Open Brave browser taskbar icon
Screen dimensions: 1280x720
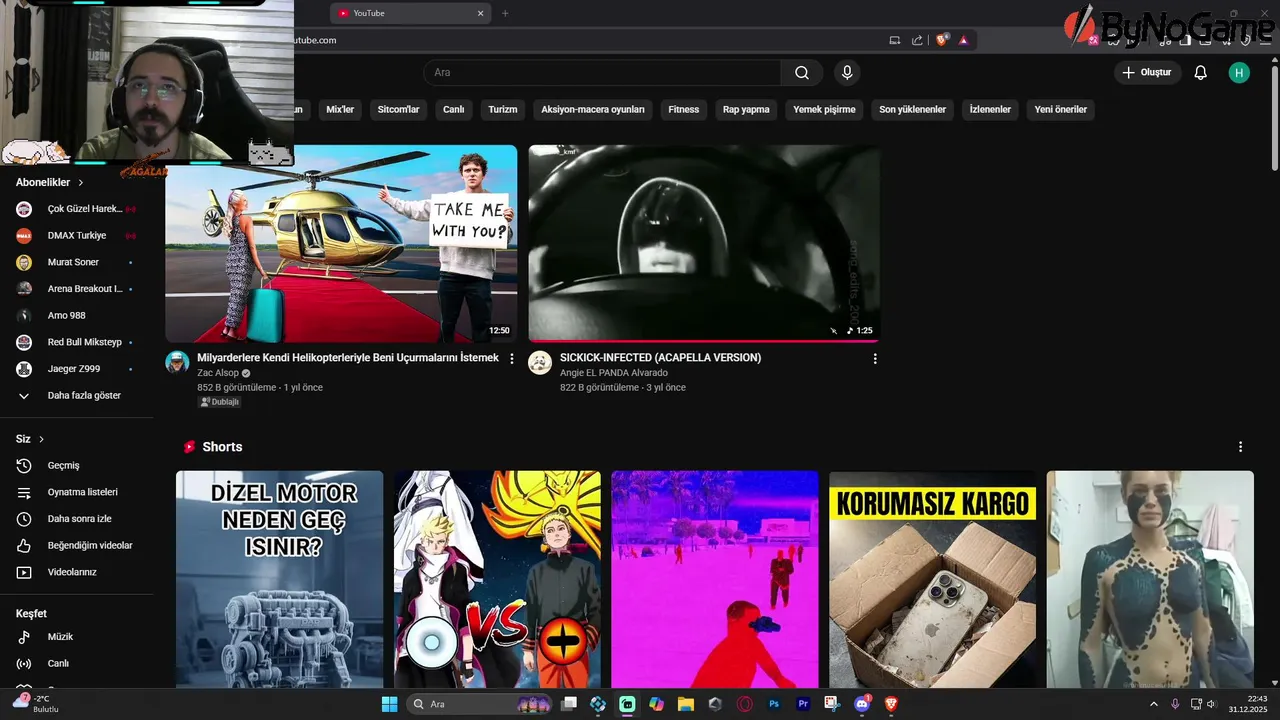(x=891, y=704)
